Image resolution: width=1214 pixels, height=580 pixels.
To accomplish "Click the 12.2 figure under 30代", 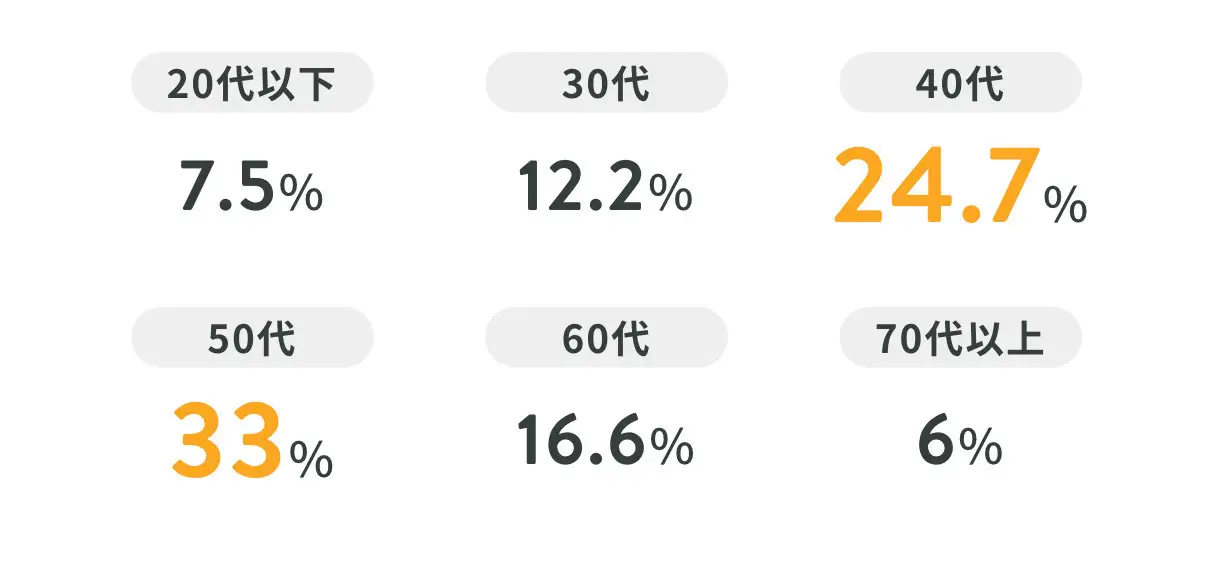I will tap(580, 187).
